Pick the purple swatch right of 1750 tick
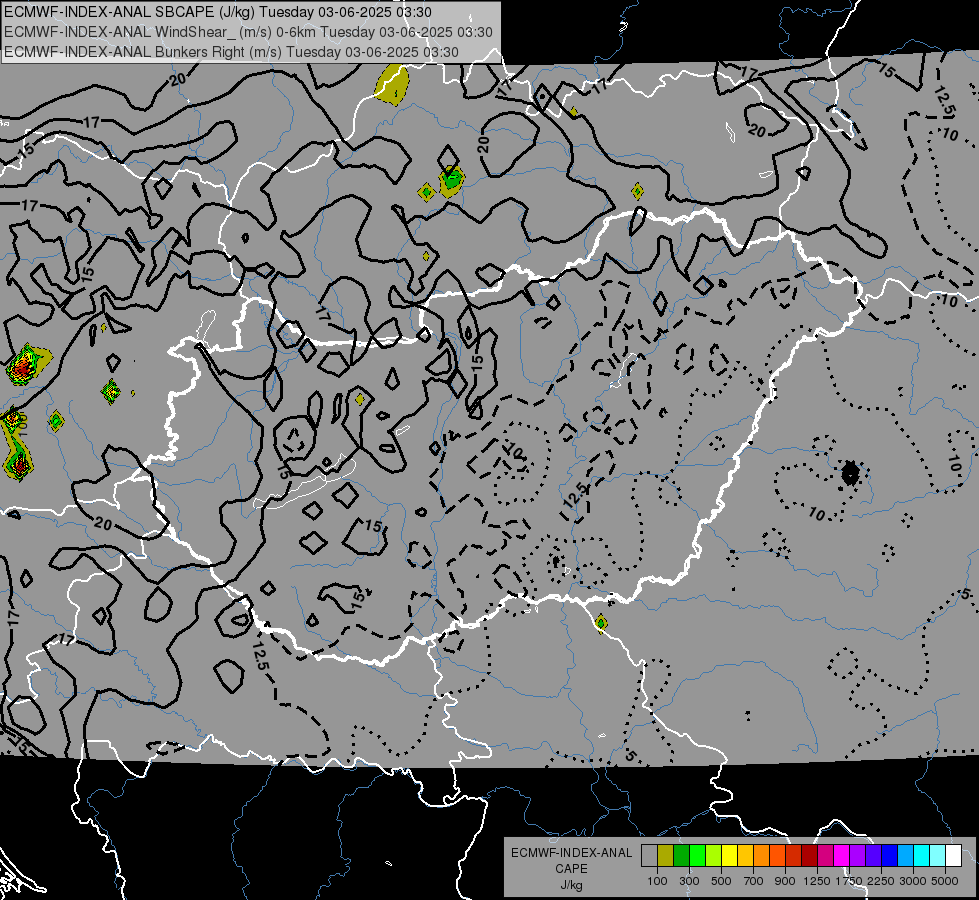The image size is (979, 900). click(857, 856)
